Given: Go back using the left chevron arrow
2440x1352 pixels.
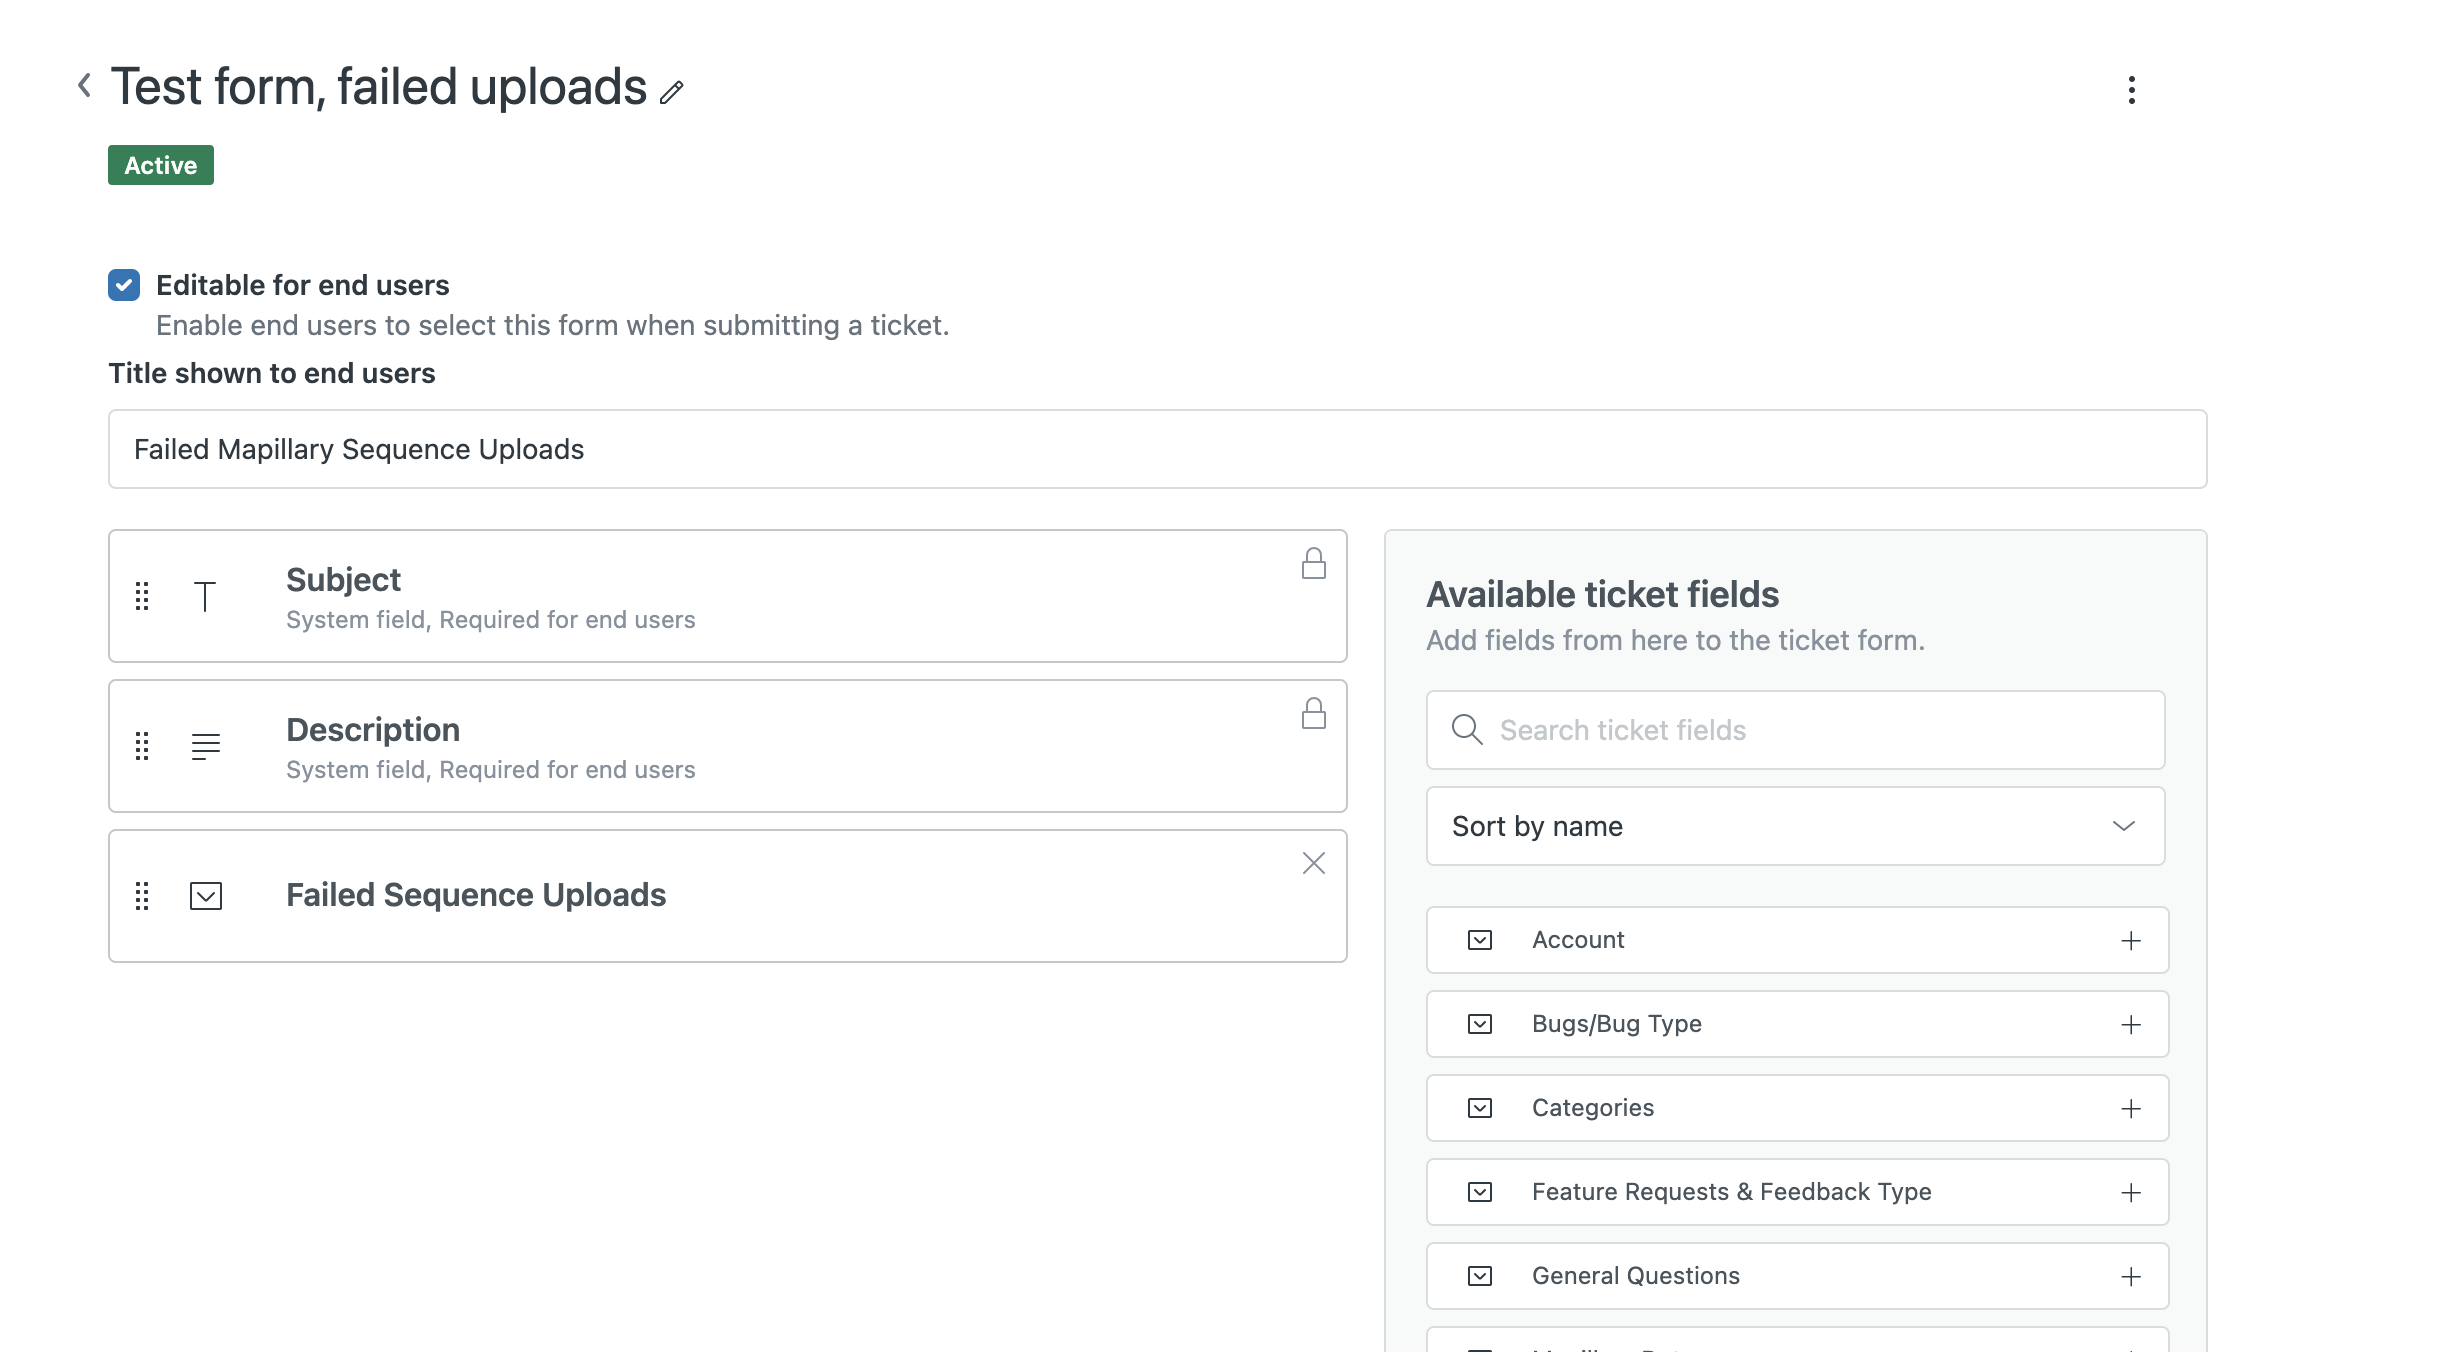Looking at the screenshot, I should (85, 86).
